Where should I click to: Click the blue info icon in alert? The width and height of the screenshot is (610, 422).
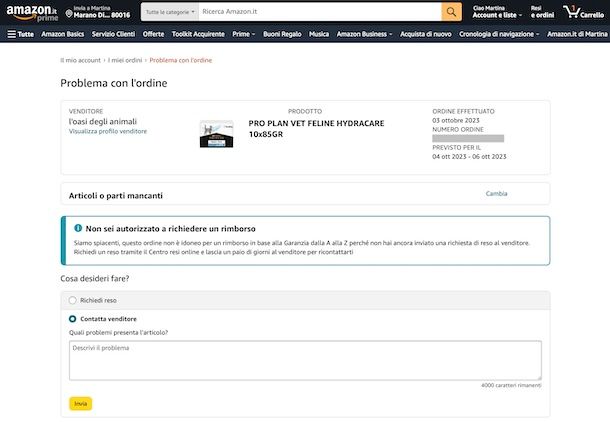coord(78,228)
